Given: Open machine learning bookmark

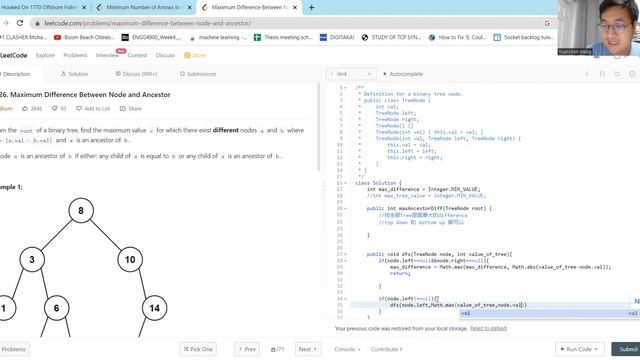Looking at the screenshot, I should click(x=218, y=37).
